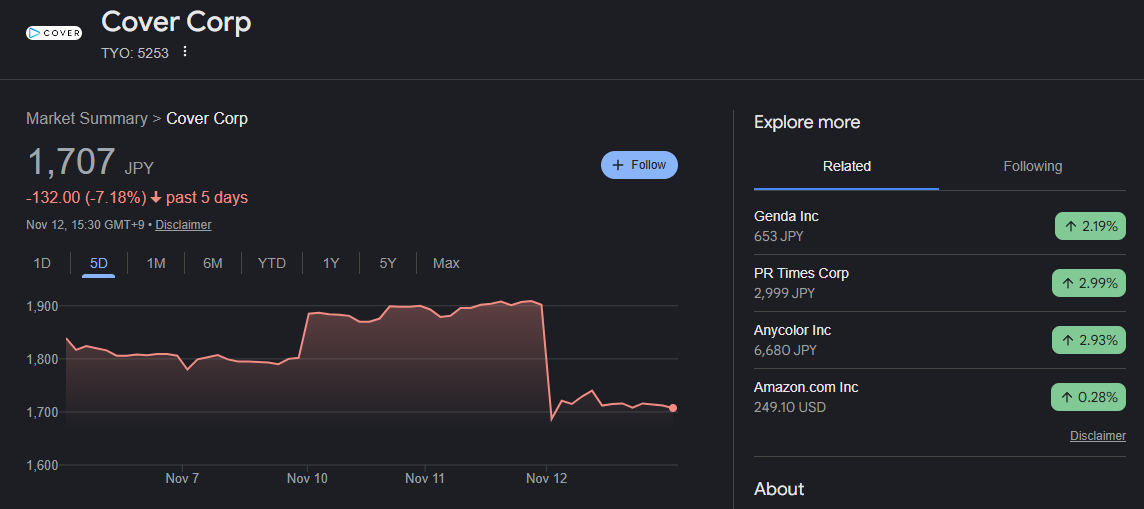Click the Follow button
The image size is (1144, 509).
[639, 165]
